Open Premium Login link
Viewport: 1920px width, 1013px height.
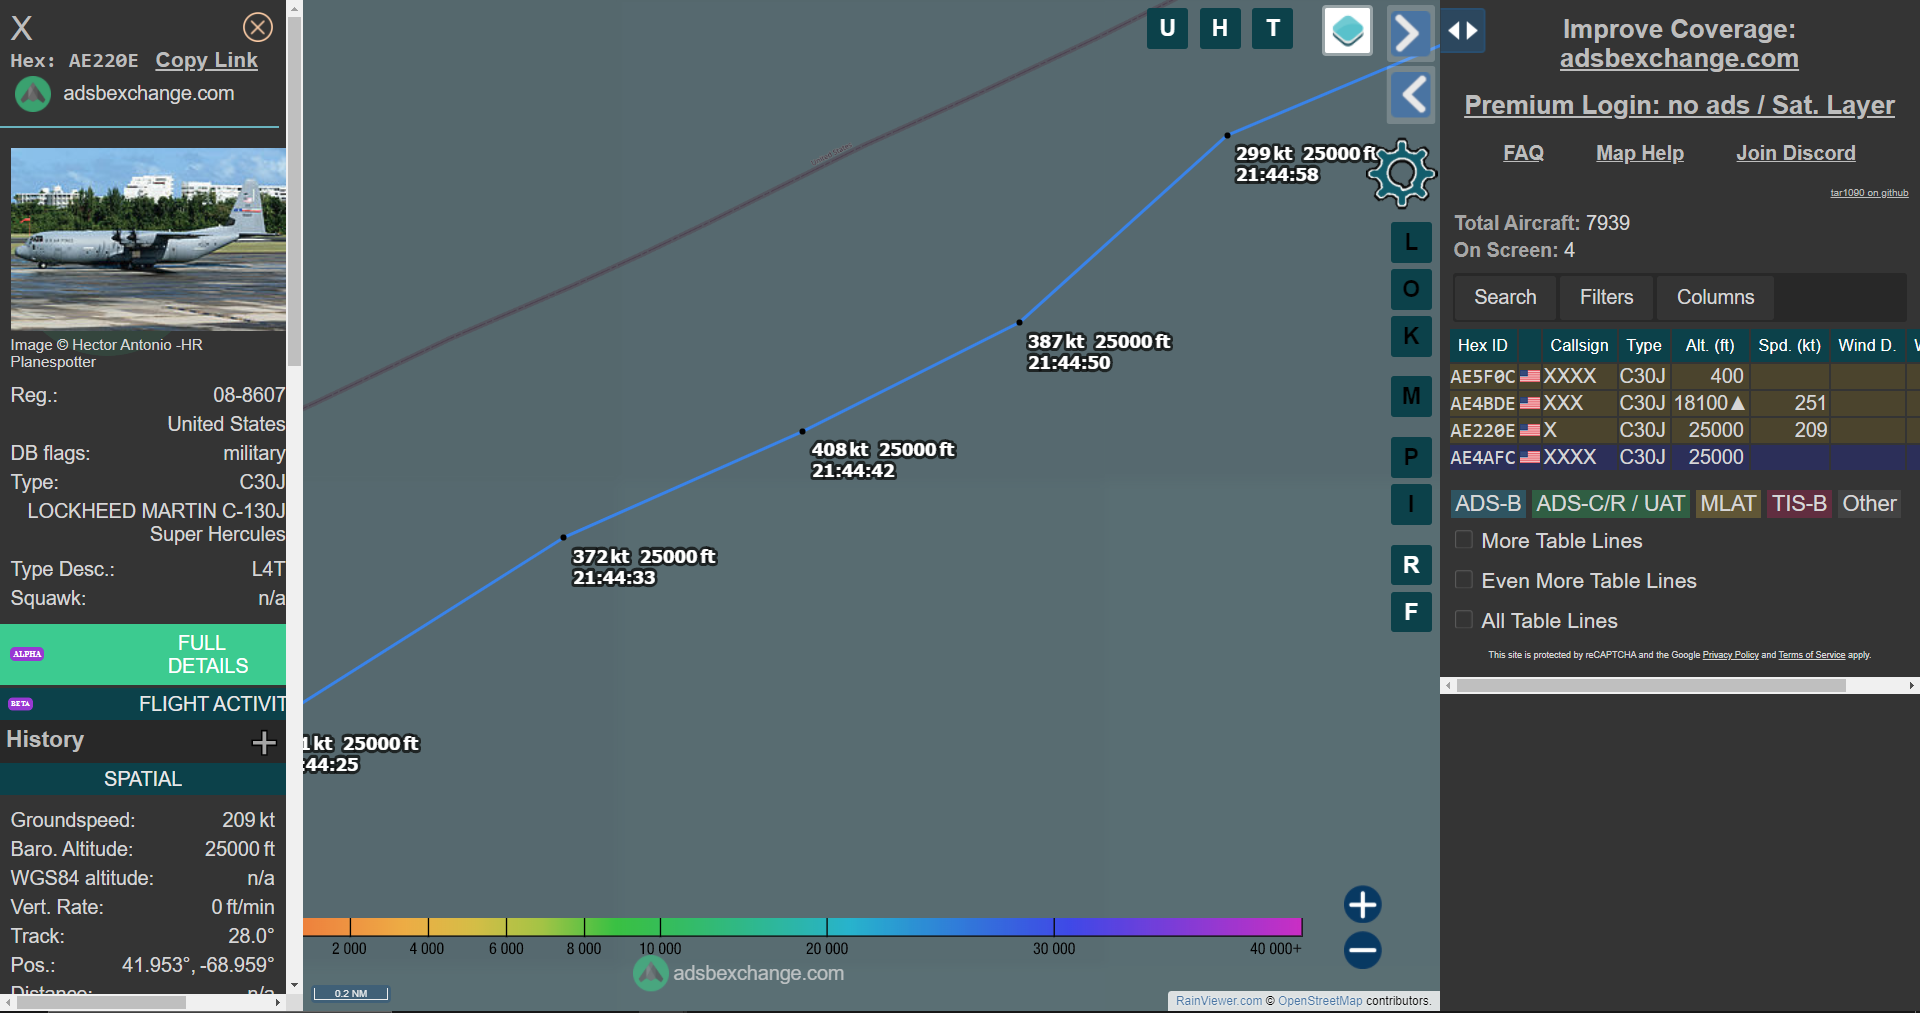tap(1679, 105)
